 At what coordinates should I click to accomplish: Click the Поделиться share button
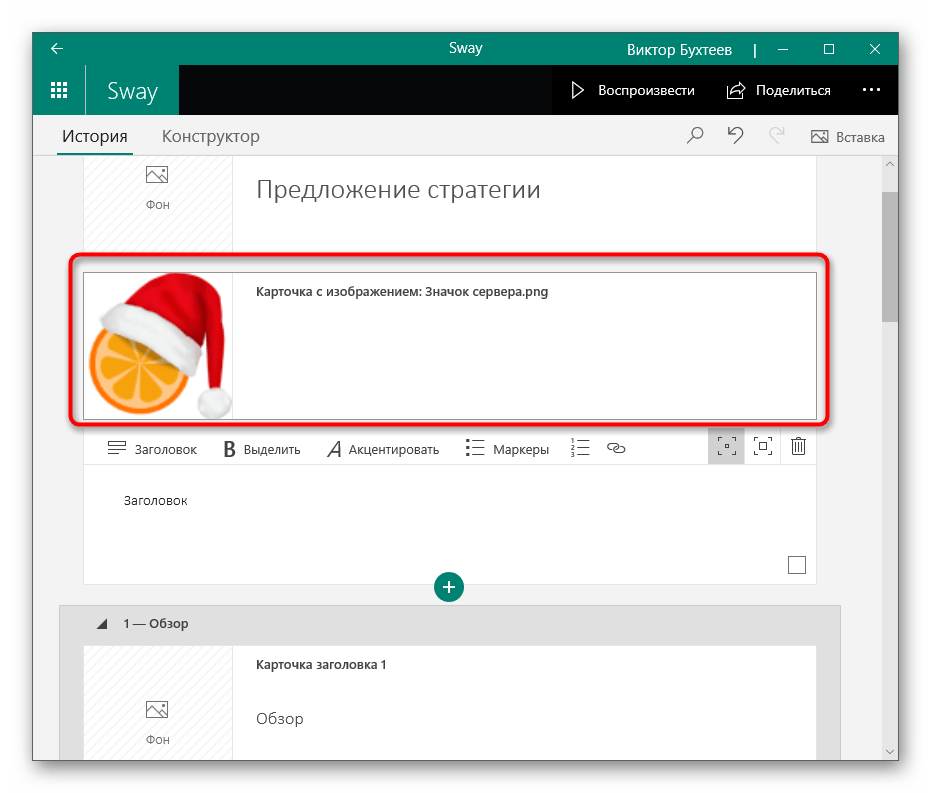click(x=778, y=90)
